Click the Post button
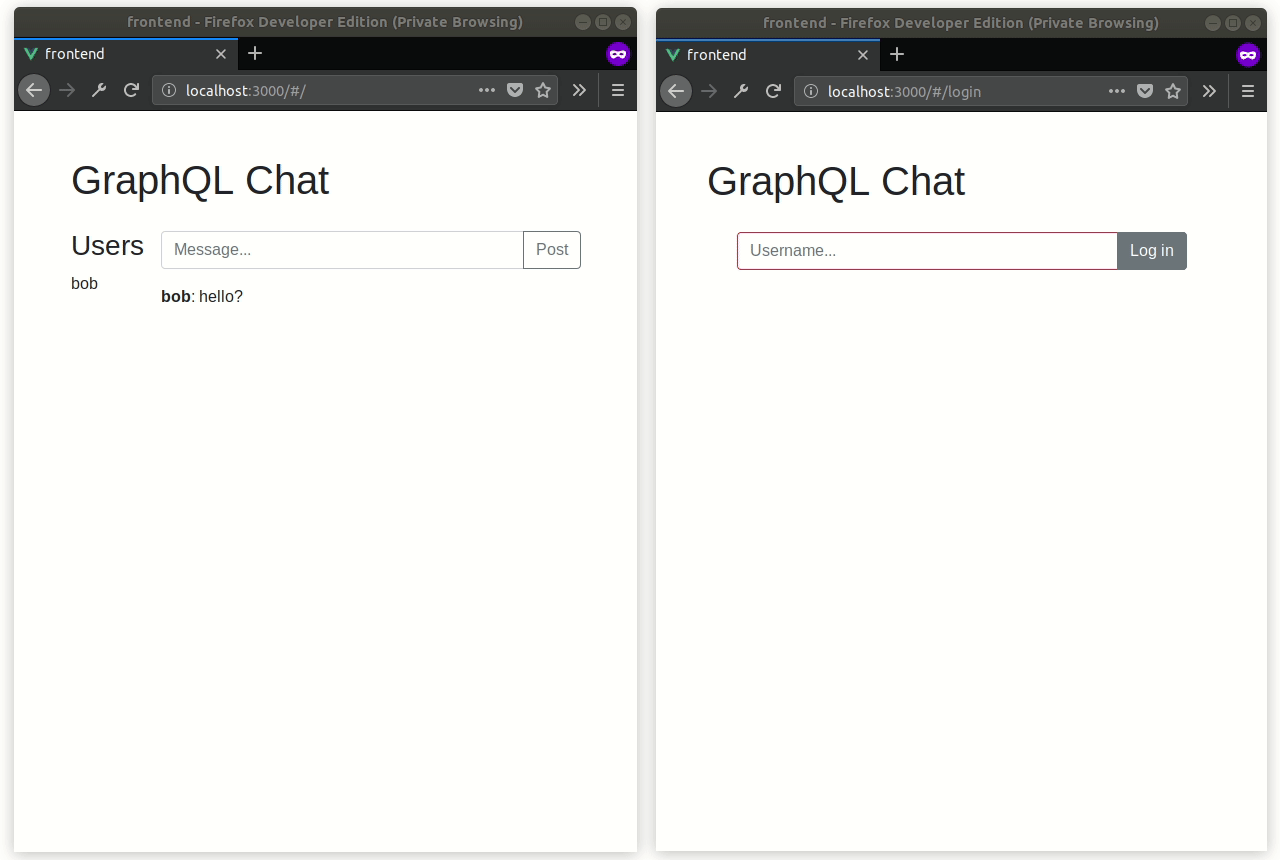This screenshot has height=860, width=1280. point(552,250)
